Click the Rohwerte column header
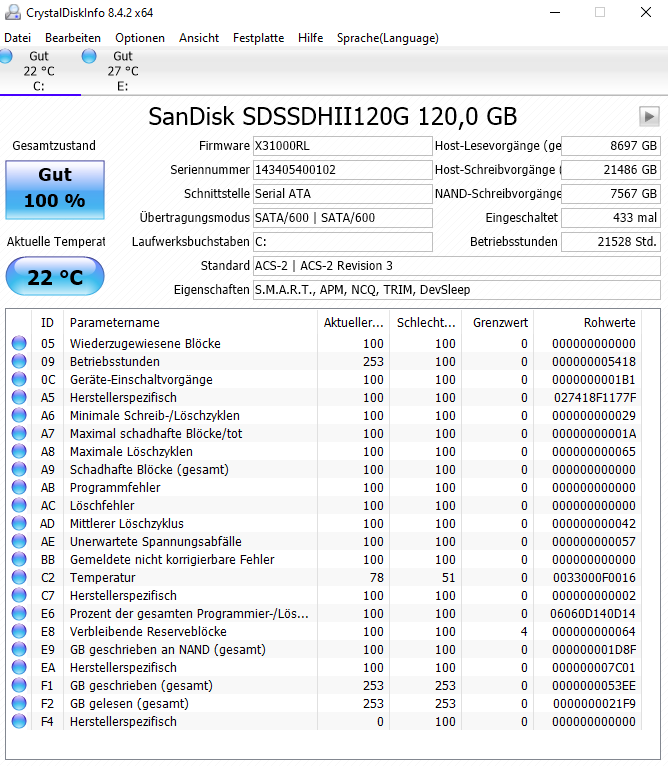This screenshot has width=668, height=766. coord(588,322)
